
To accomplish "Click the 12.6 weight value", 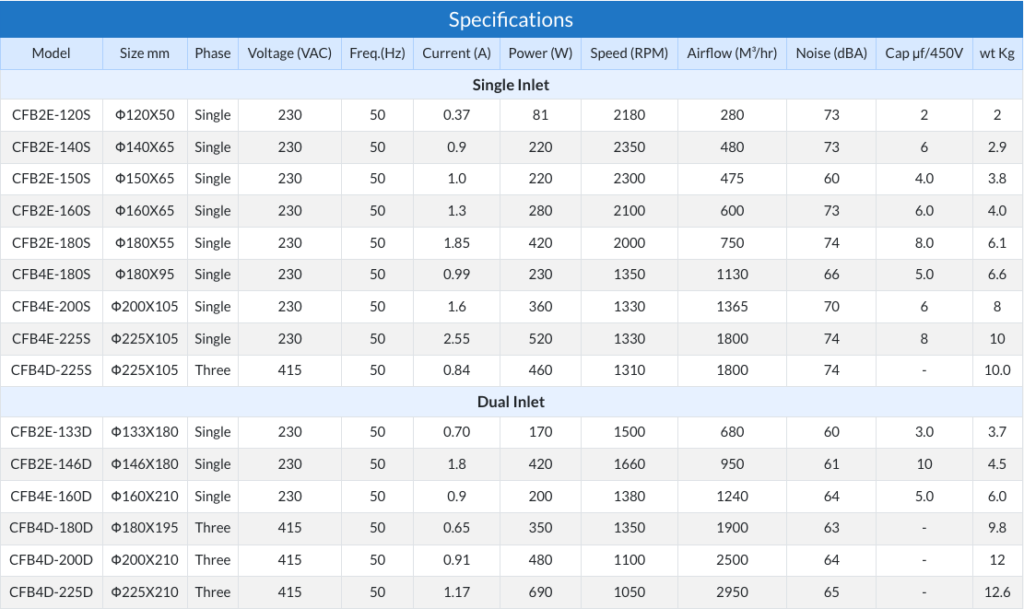I will [997, 592].
